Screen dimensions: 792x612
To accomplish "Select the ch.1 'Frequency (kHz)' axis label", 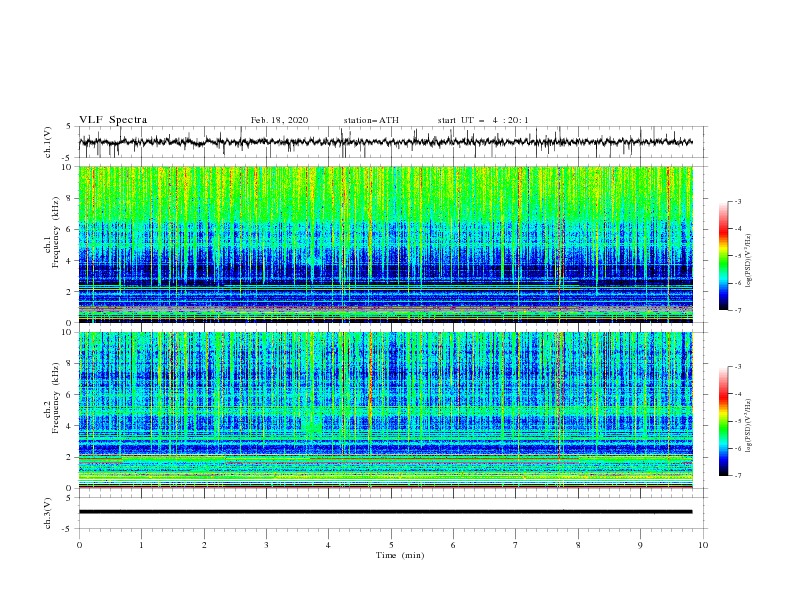I will [x=55, y=230].
